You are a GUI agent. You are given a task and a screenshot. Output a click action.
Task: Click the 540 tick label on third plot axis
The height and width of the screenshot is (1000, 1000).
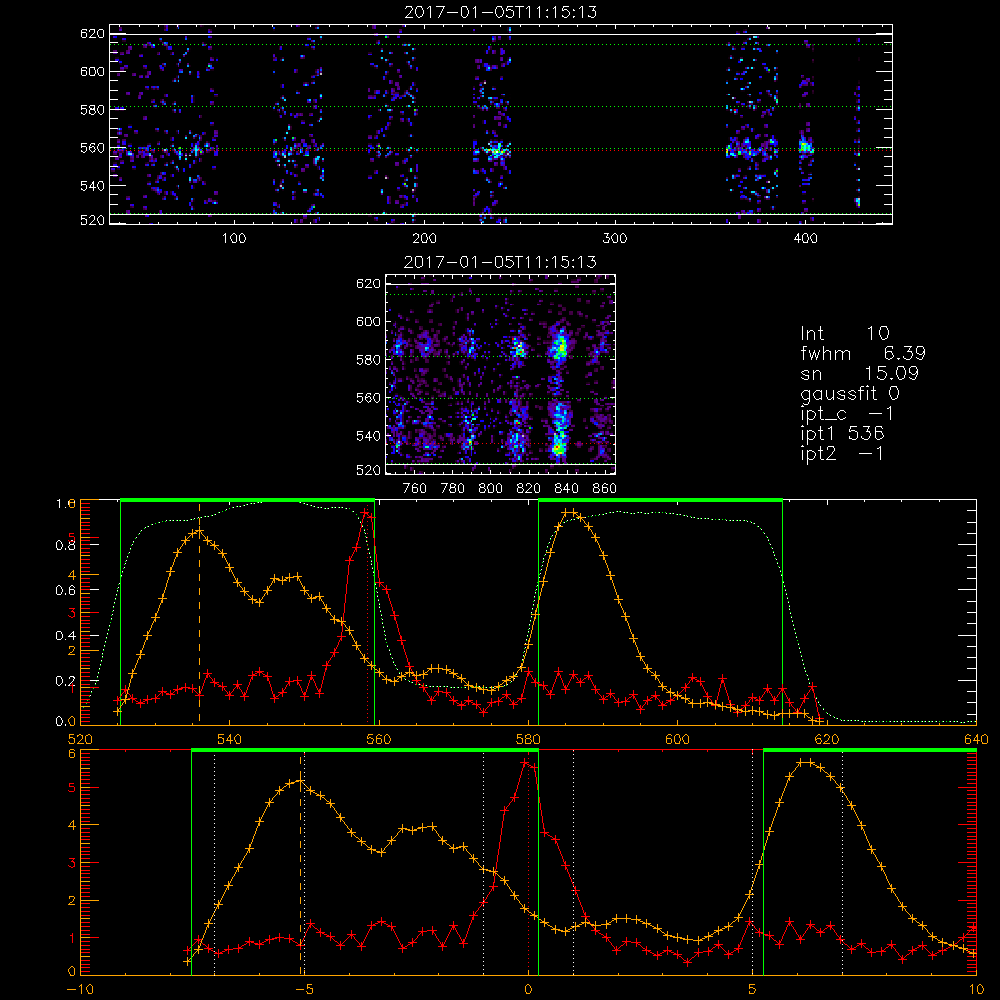tap(229, 739)
